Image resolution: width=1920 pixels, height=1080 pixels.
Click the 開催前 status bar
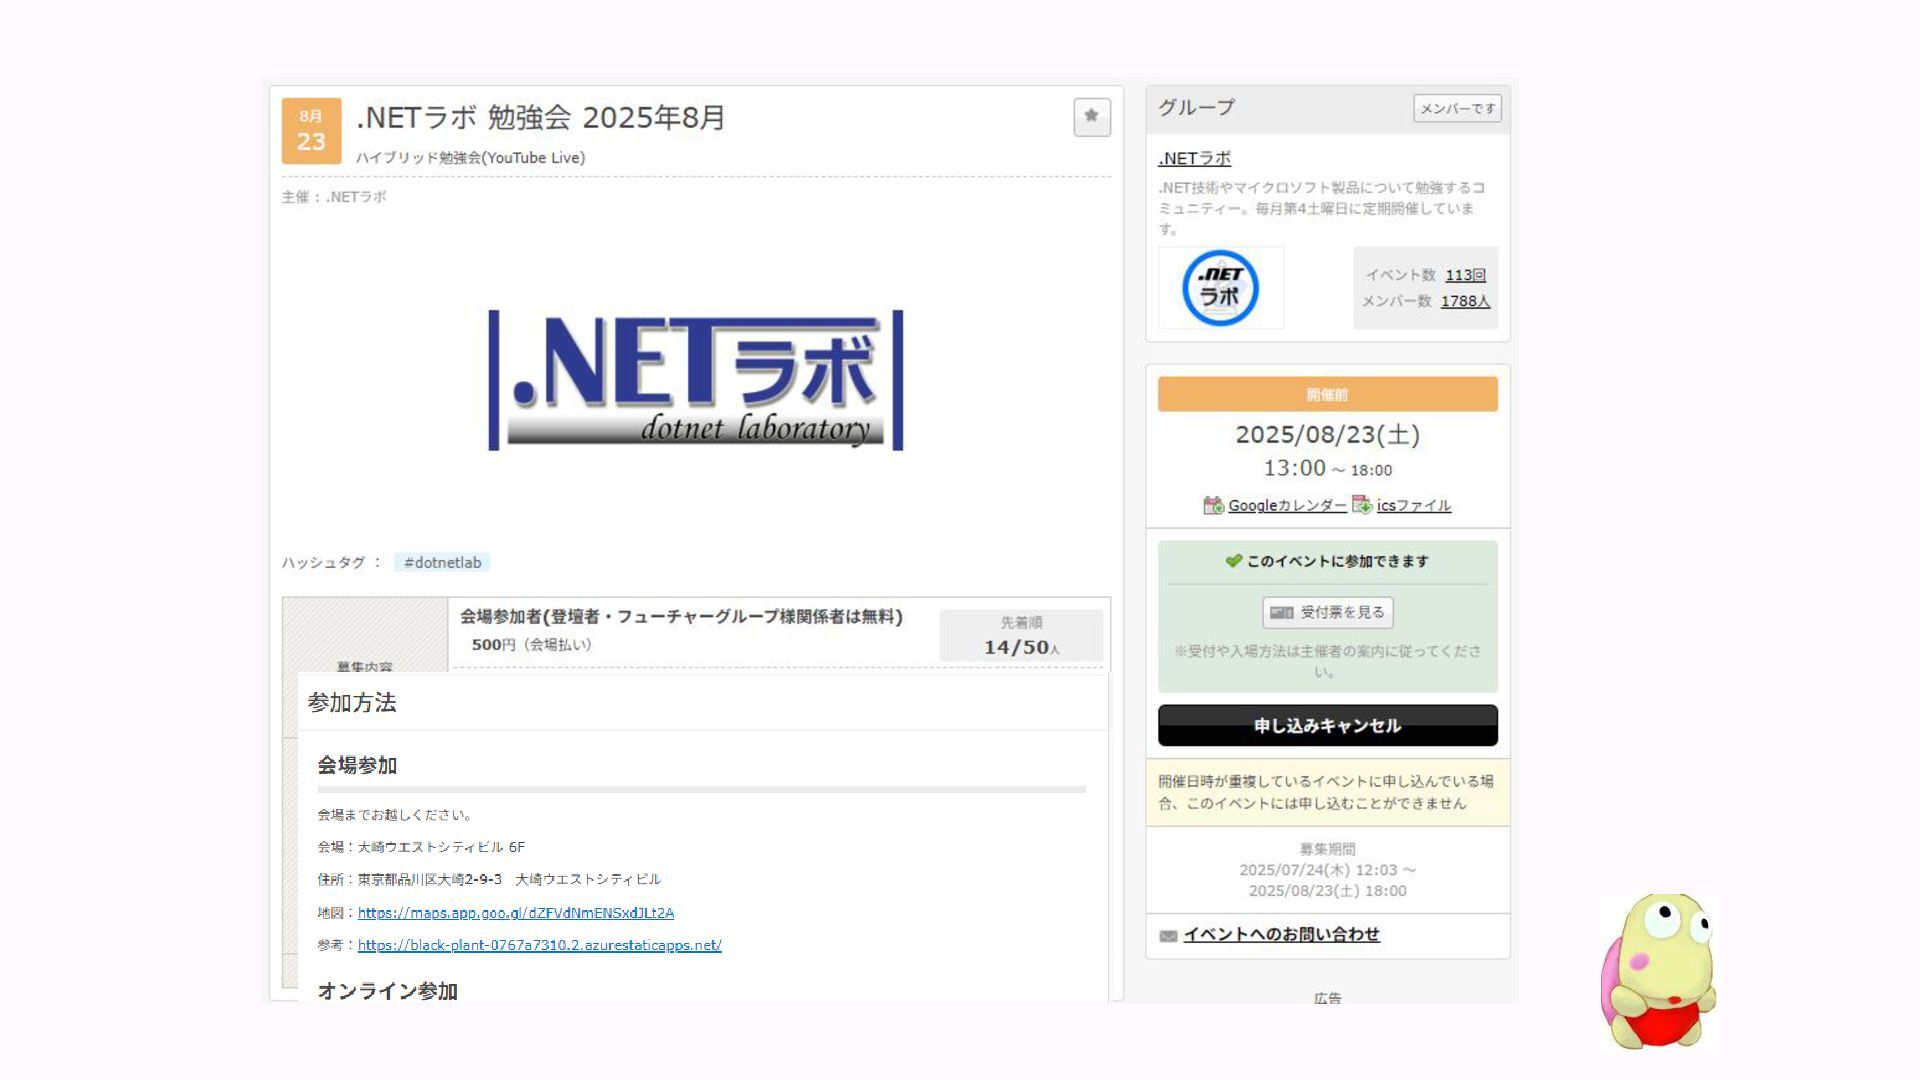1327,394
